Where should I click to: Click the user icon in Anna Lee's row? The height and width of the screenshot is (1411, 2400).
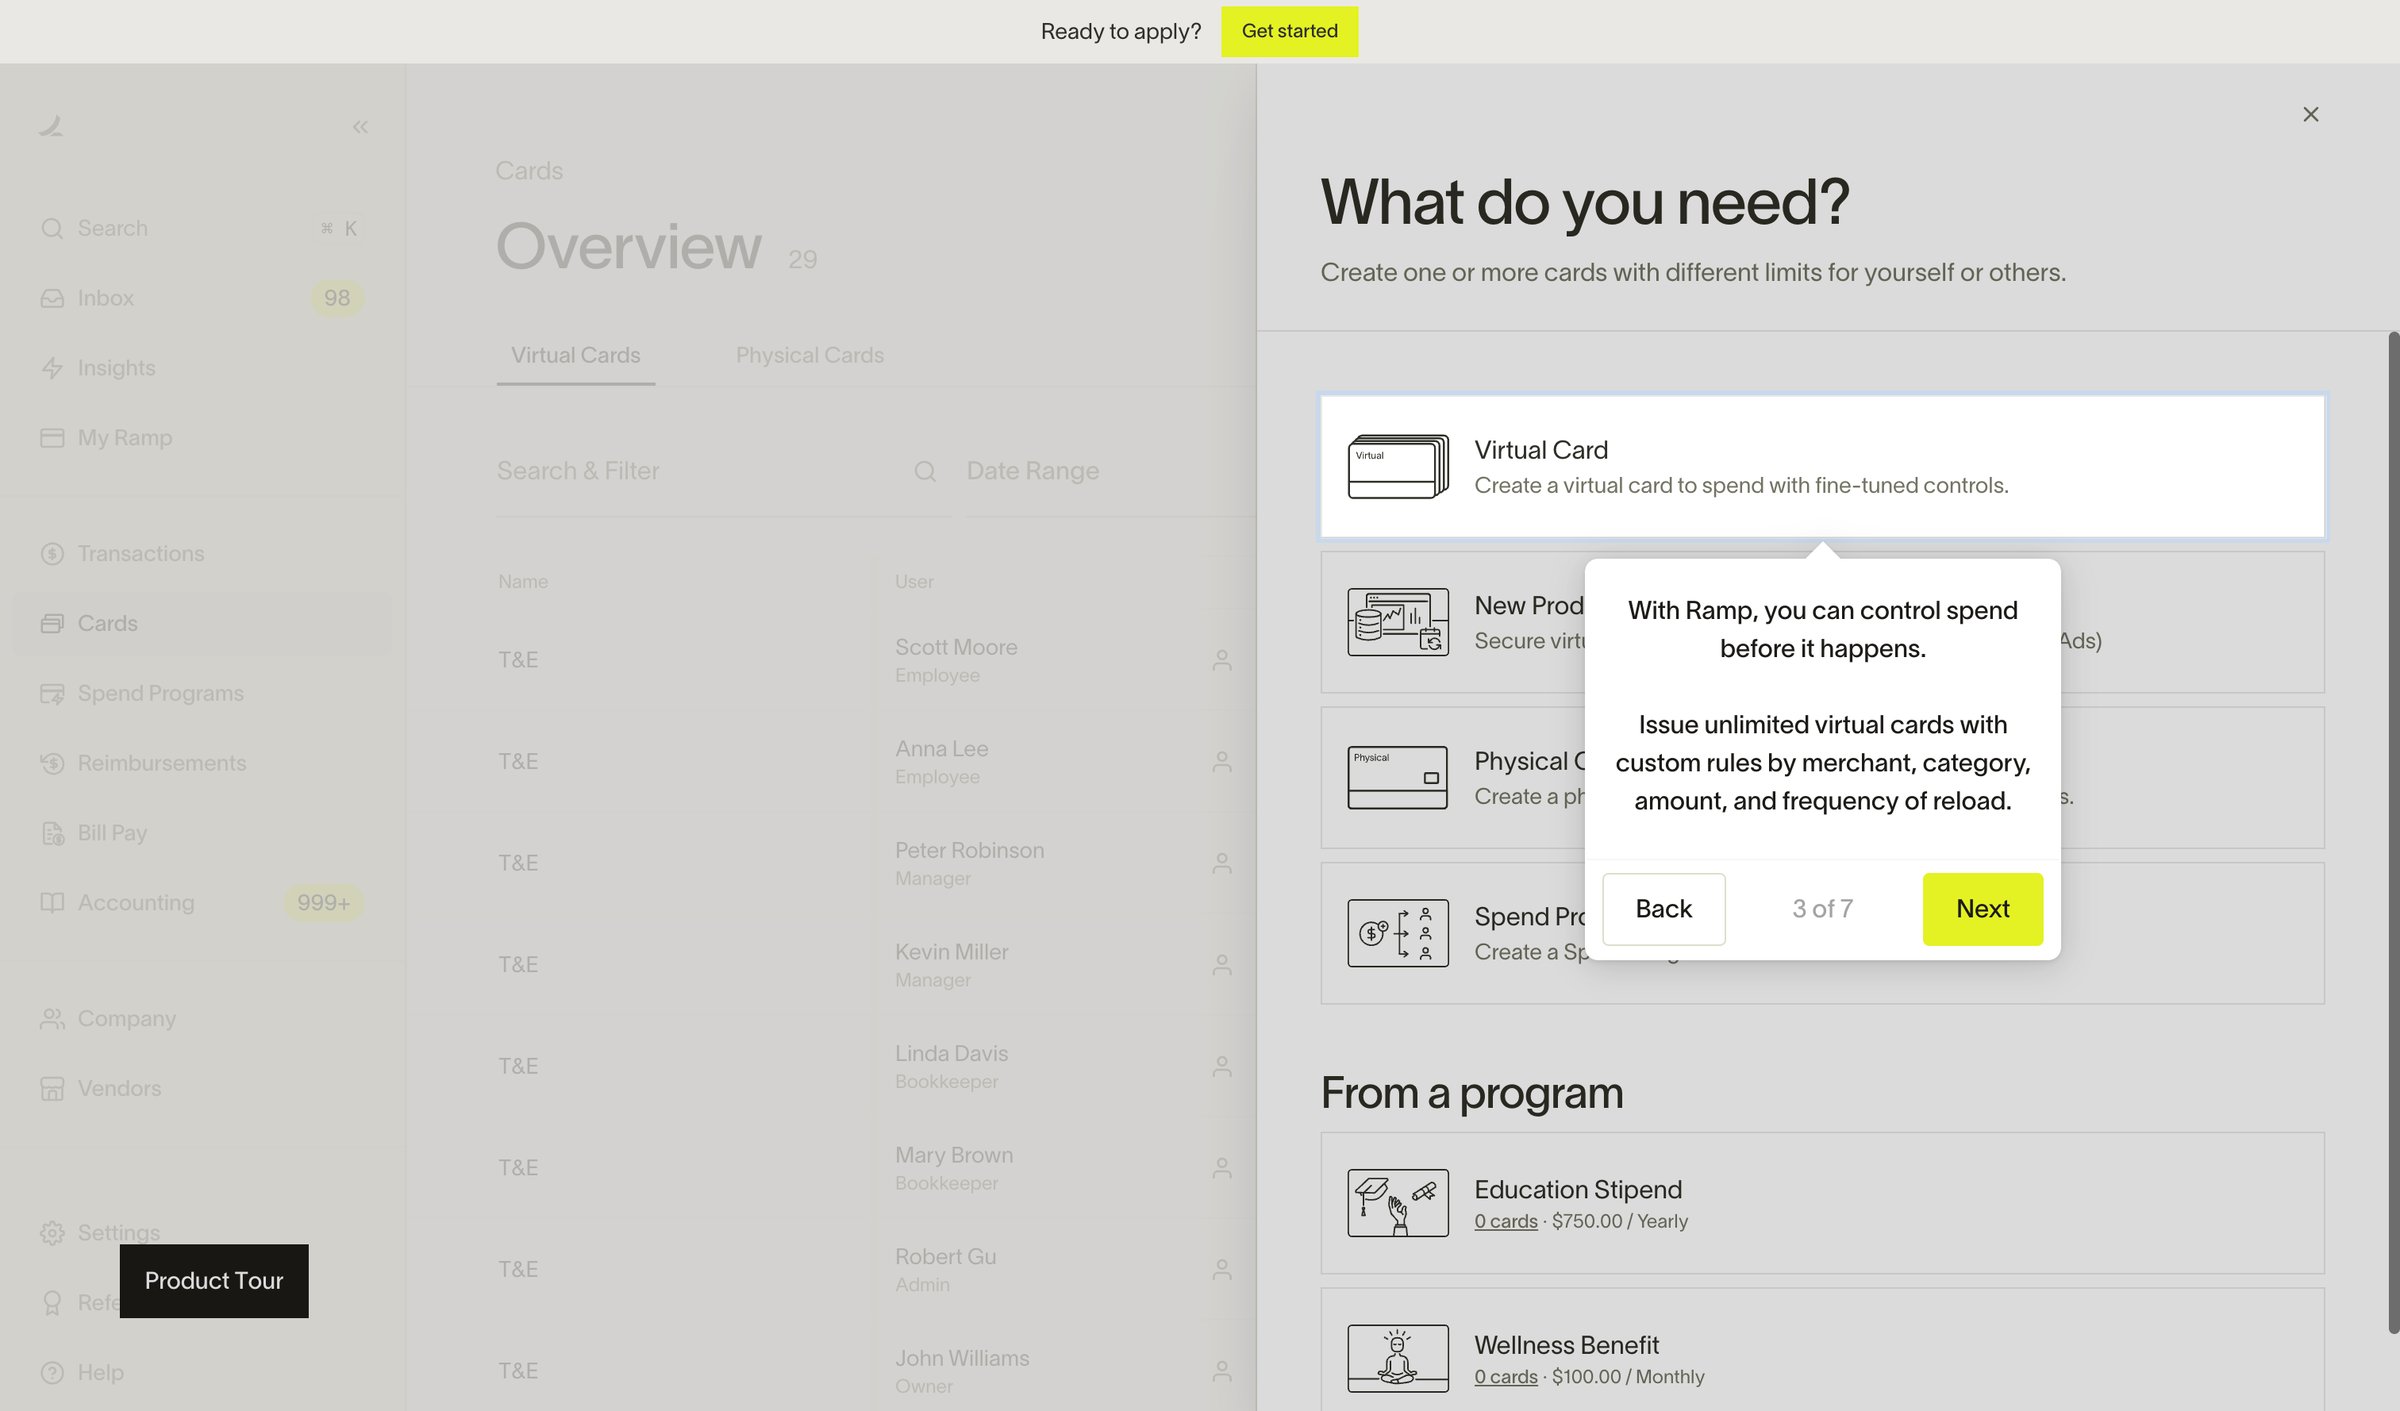coord(1222,762)
